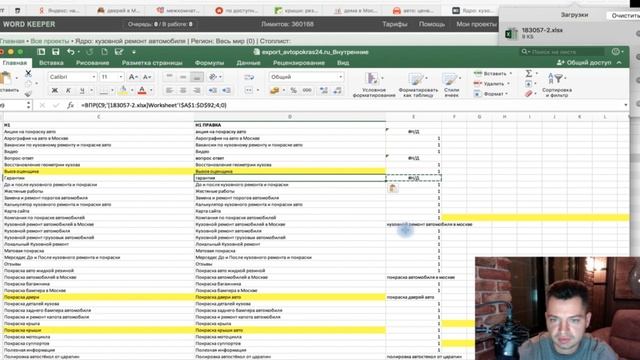Click the Общий доступ share button

point(584,62)
